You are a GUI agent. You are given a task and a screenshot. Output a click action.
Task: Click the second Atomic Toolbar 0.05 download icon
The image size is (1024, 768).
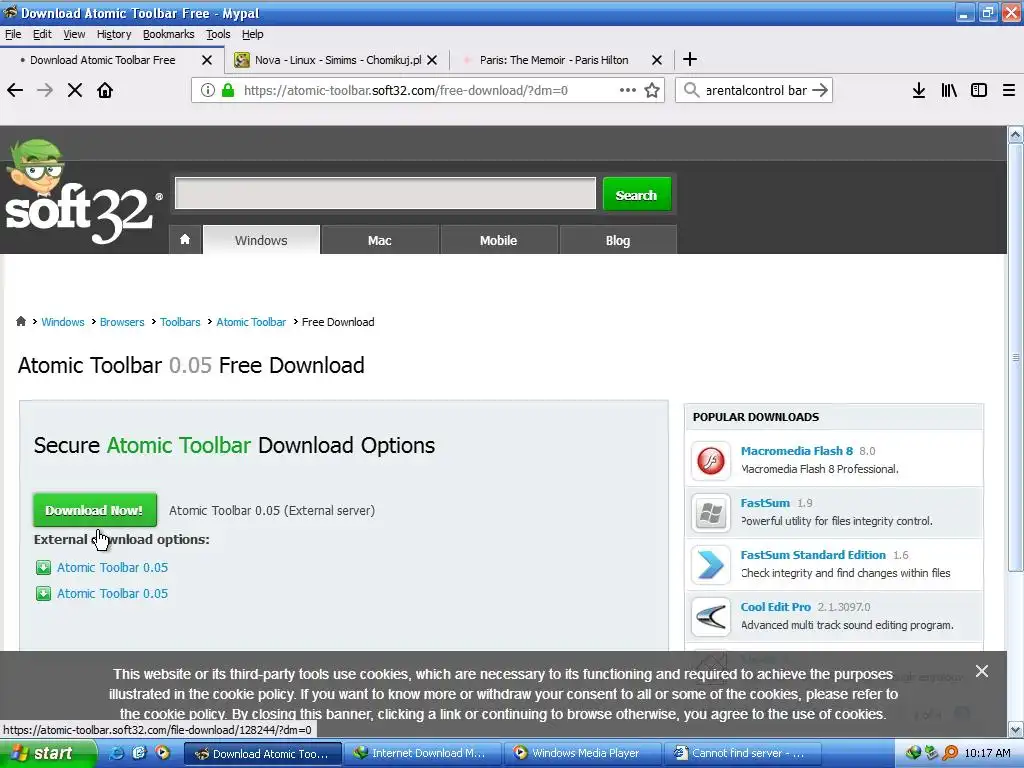click(x=43, y=594)
